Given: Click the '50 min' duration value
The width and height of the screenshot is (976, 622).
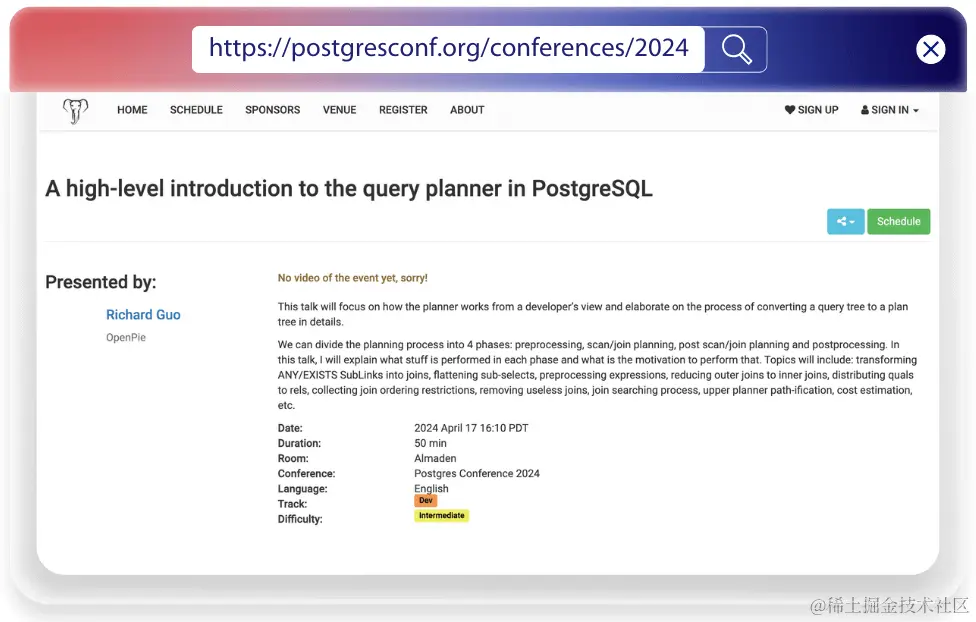Looking at the screenshot, I should pyautogui.click(x=430, y=443).
